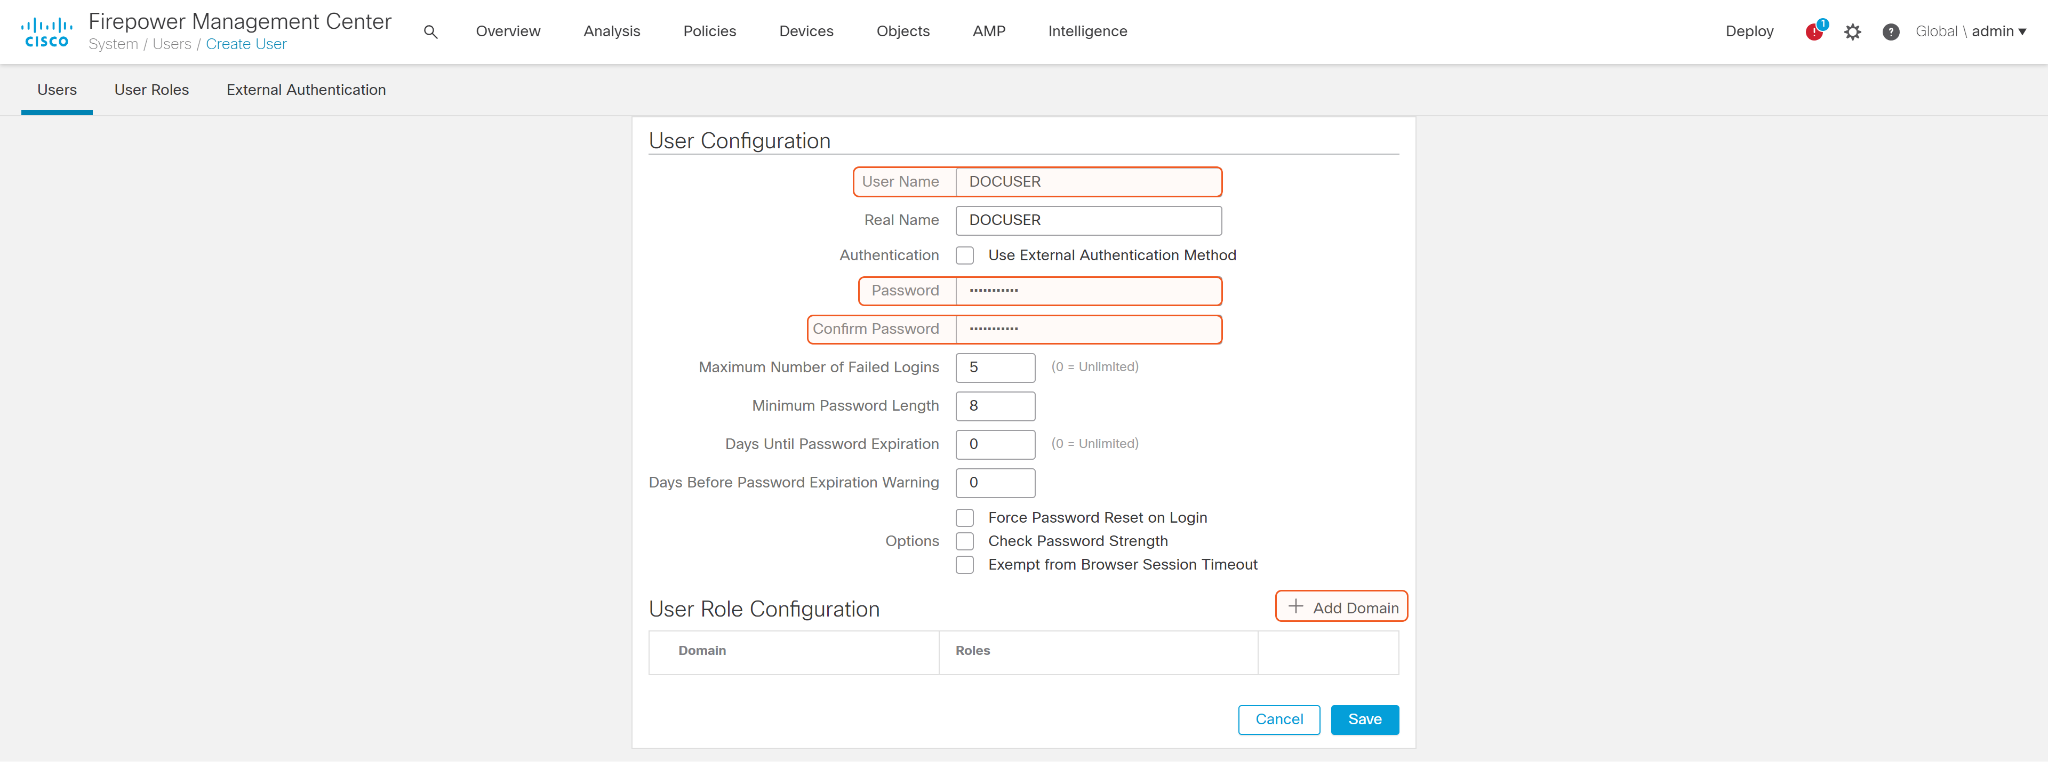Open the Policies menu

coord(709,32)
